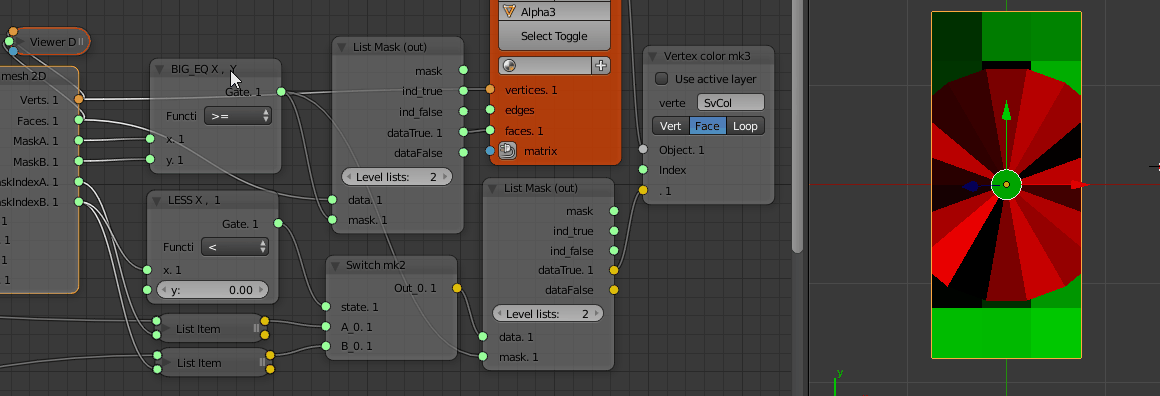Collapse the Switch mk2 node
Image resolution: width=1160 pixels, height=396 pixels.
pos(336,265)
